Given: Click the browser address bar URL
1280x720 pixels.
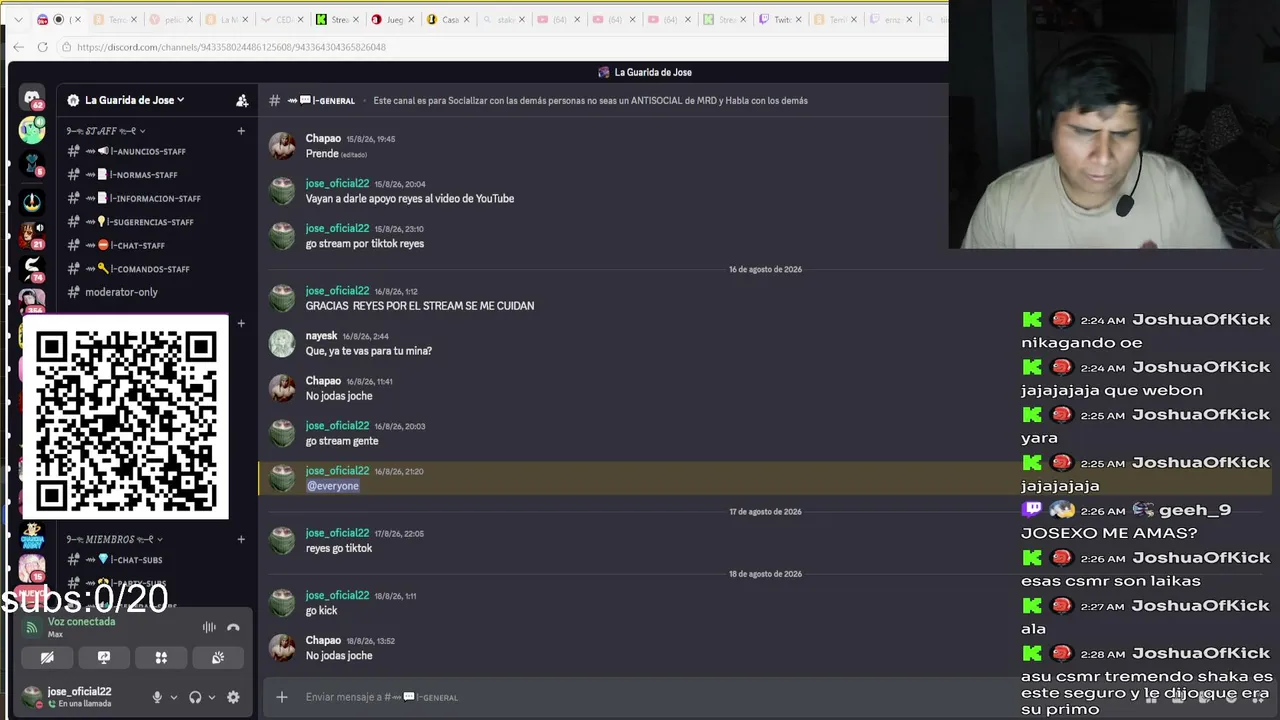Looking at the screenshot, I should point(231,47).
